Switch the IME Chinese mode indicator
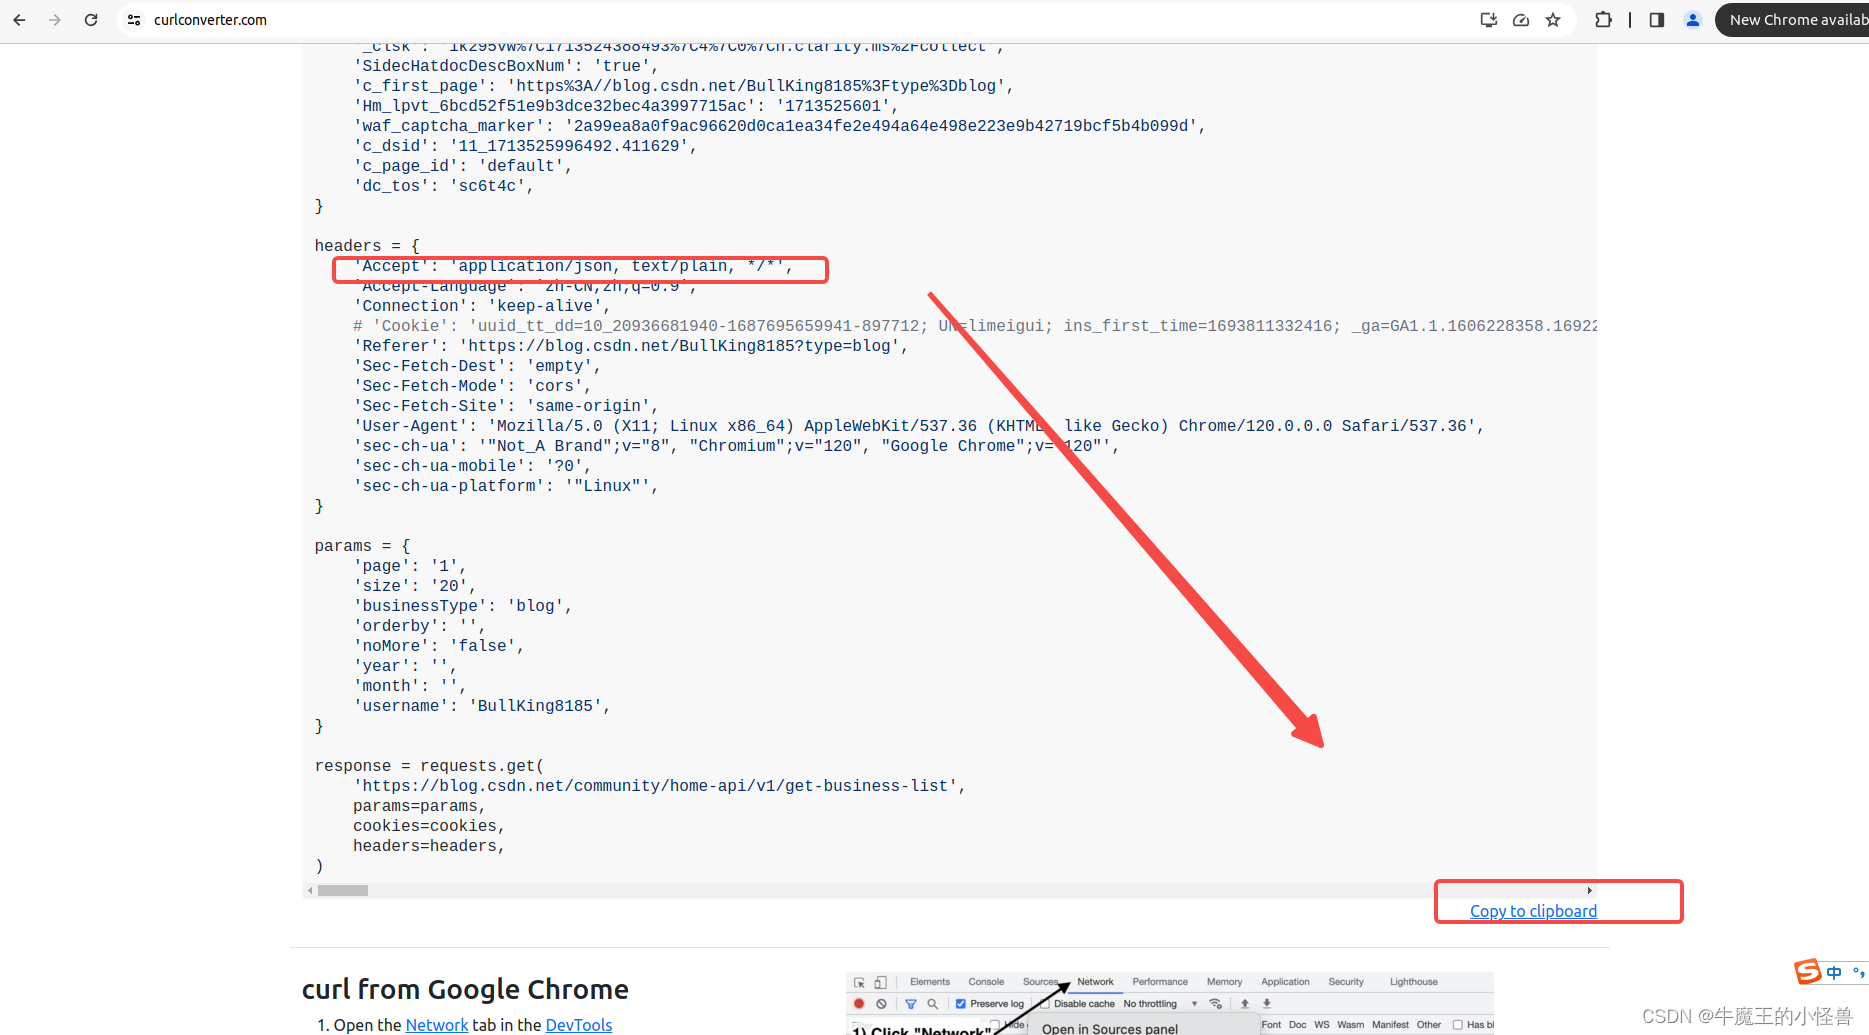 pos(1834,972)
